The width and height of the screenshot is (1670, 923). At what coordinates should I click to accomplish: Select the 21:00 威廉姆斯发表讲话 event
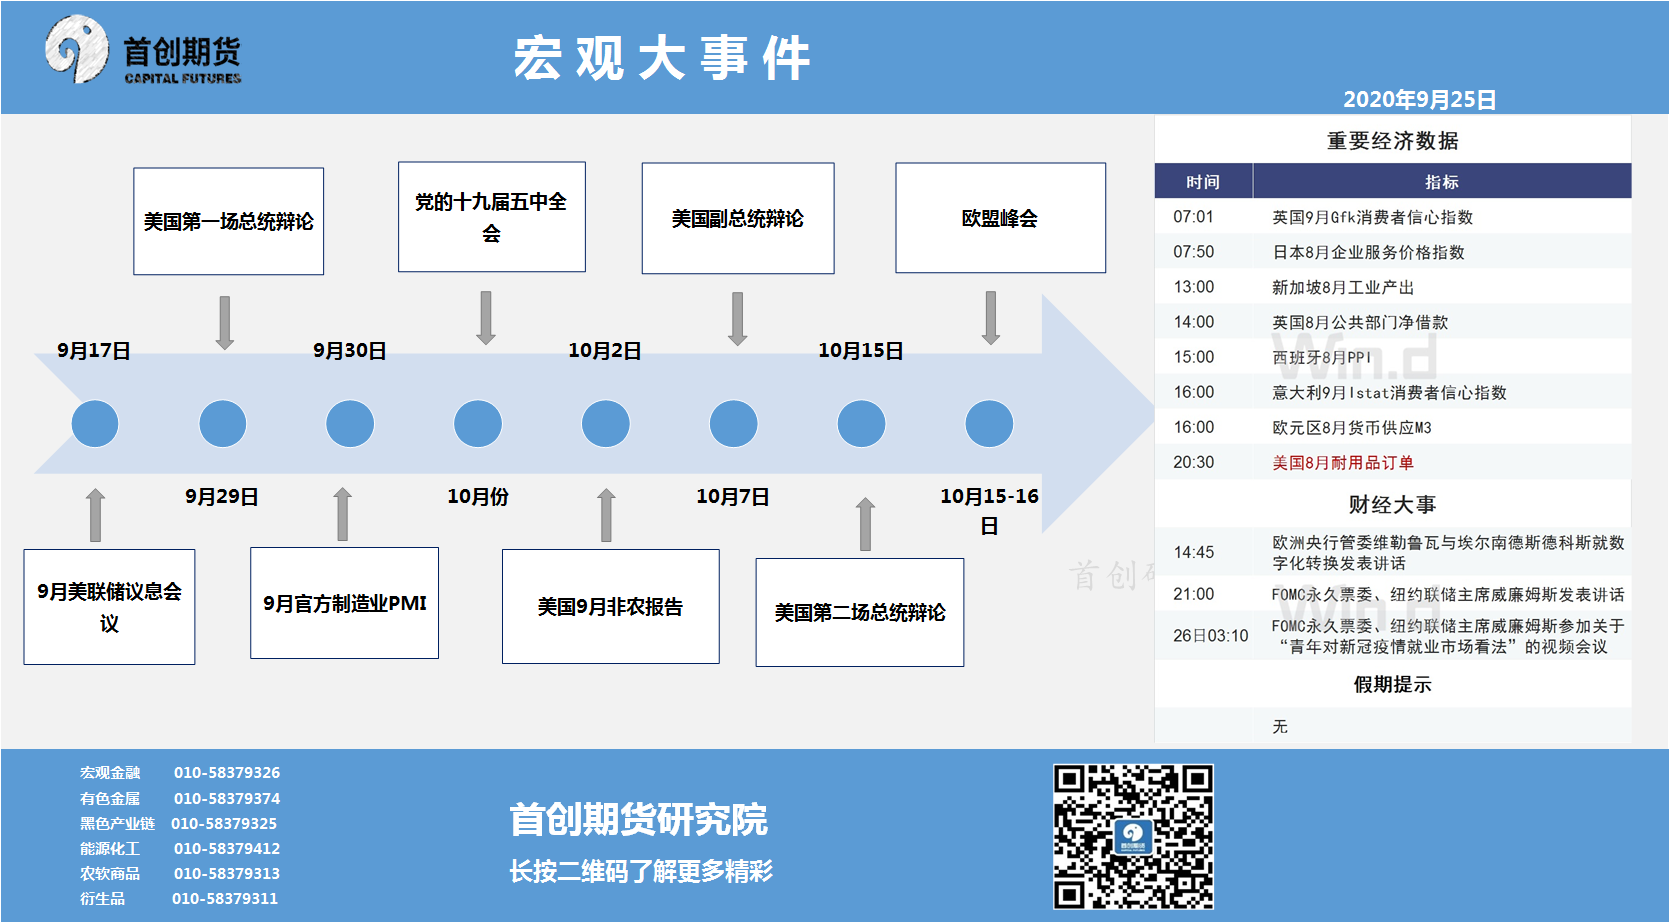click(x=1448, y=594)
